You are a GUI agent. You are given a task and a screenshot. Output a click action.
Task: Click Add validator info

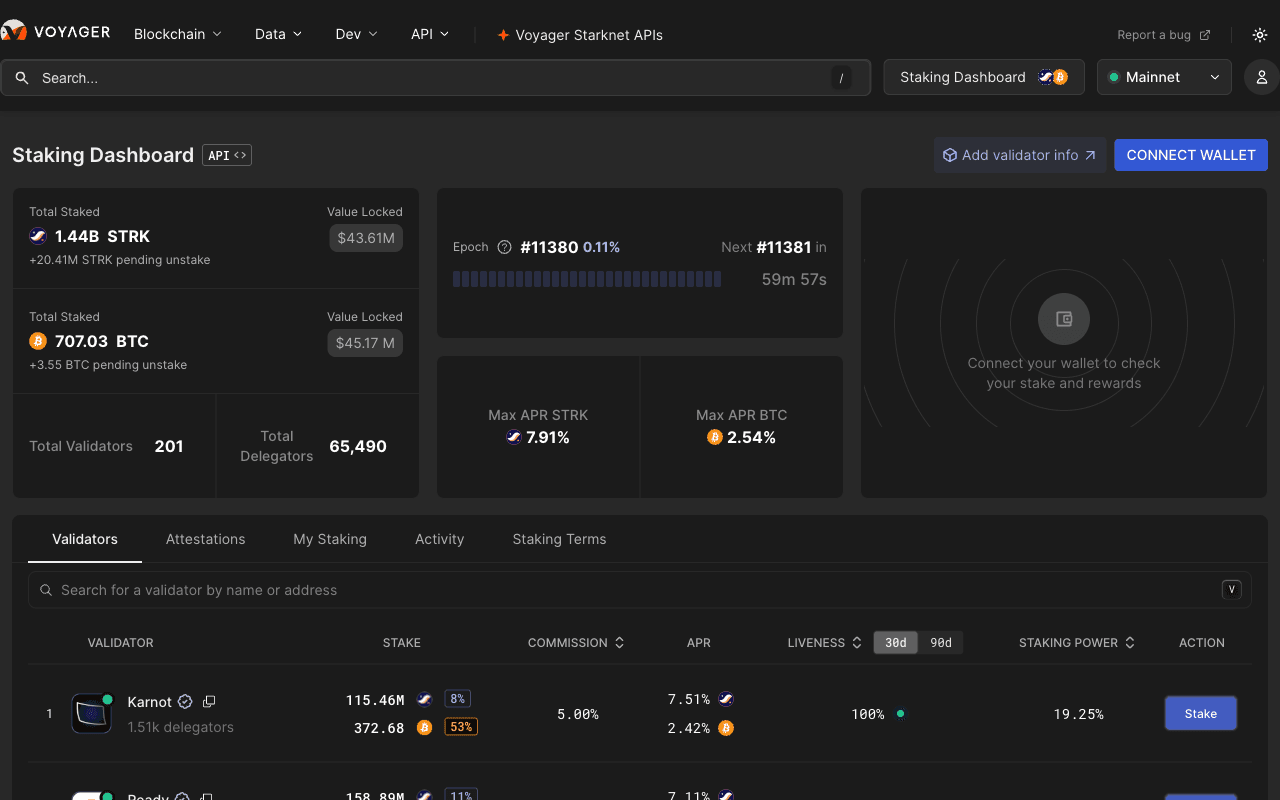[x=1020, y=155]
